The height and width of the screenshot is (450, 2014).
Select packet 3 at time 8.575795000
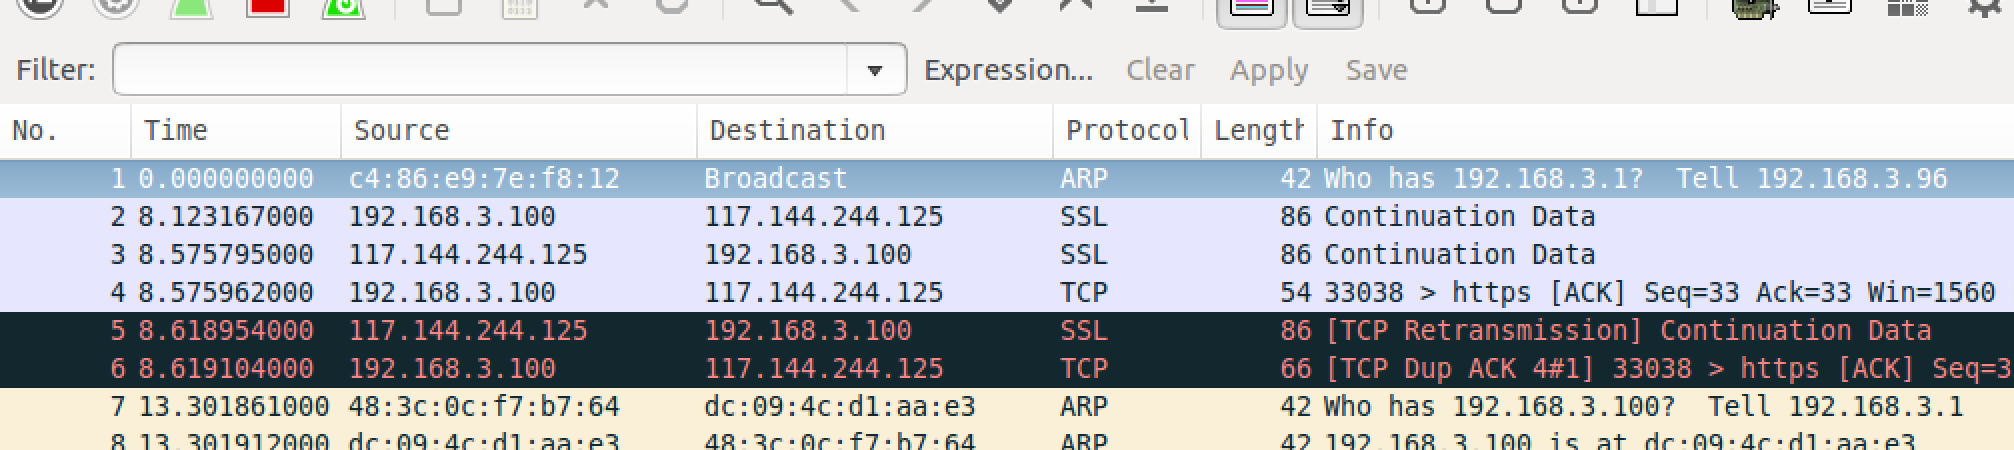1007,255
